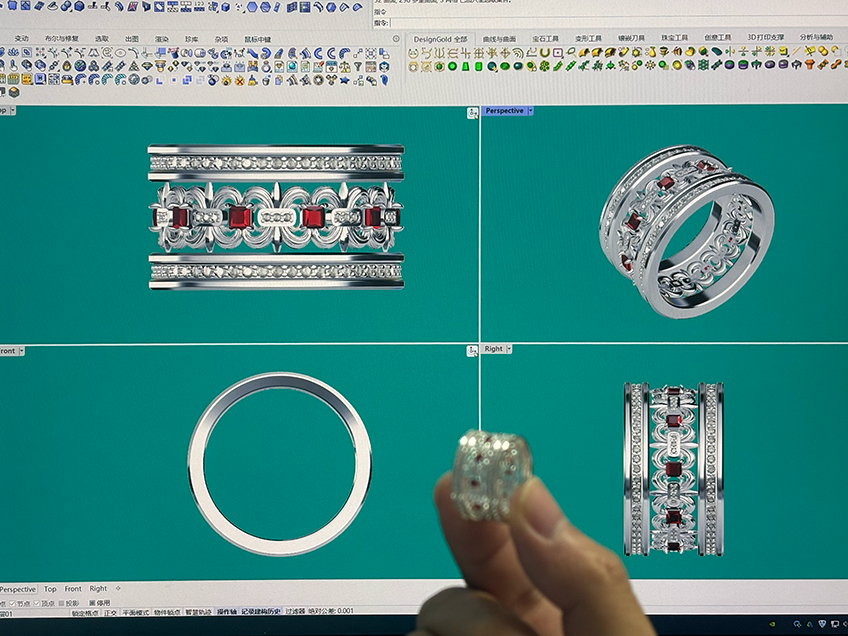Image resolution: width=848 pixels, height=636 pixels.
Task: Click the command input field
Action: [617, 23]
